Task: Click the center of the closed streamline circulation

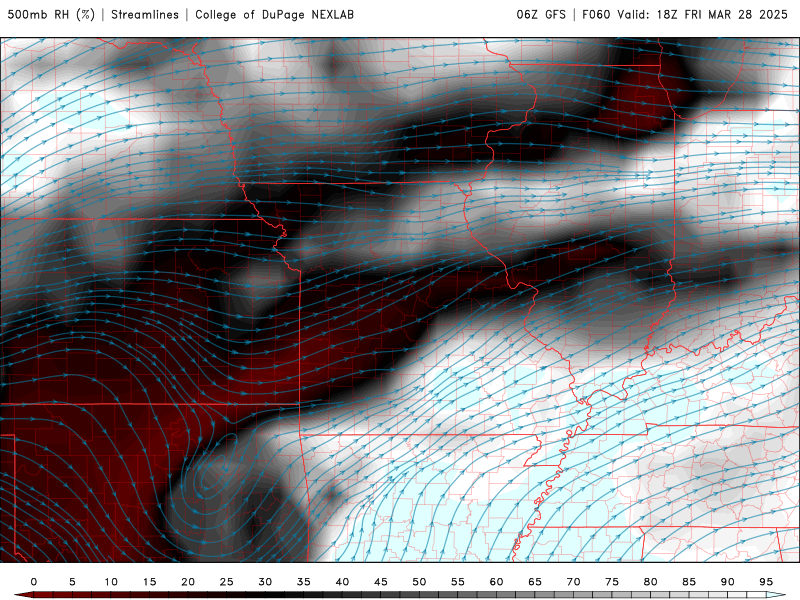Action: [214, 472]
